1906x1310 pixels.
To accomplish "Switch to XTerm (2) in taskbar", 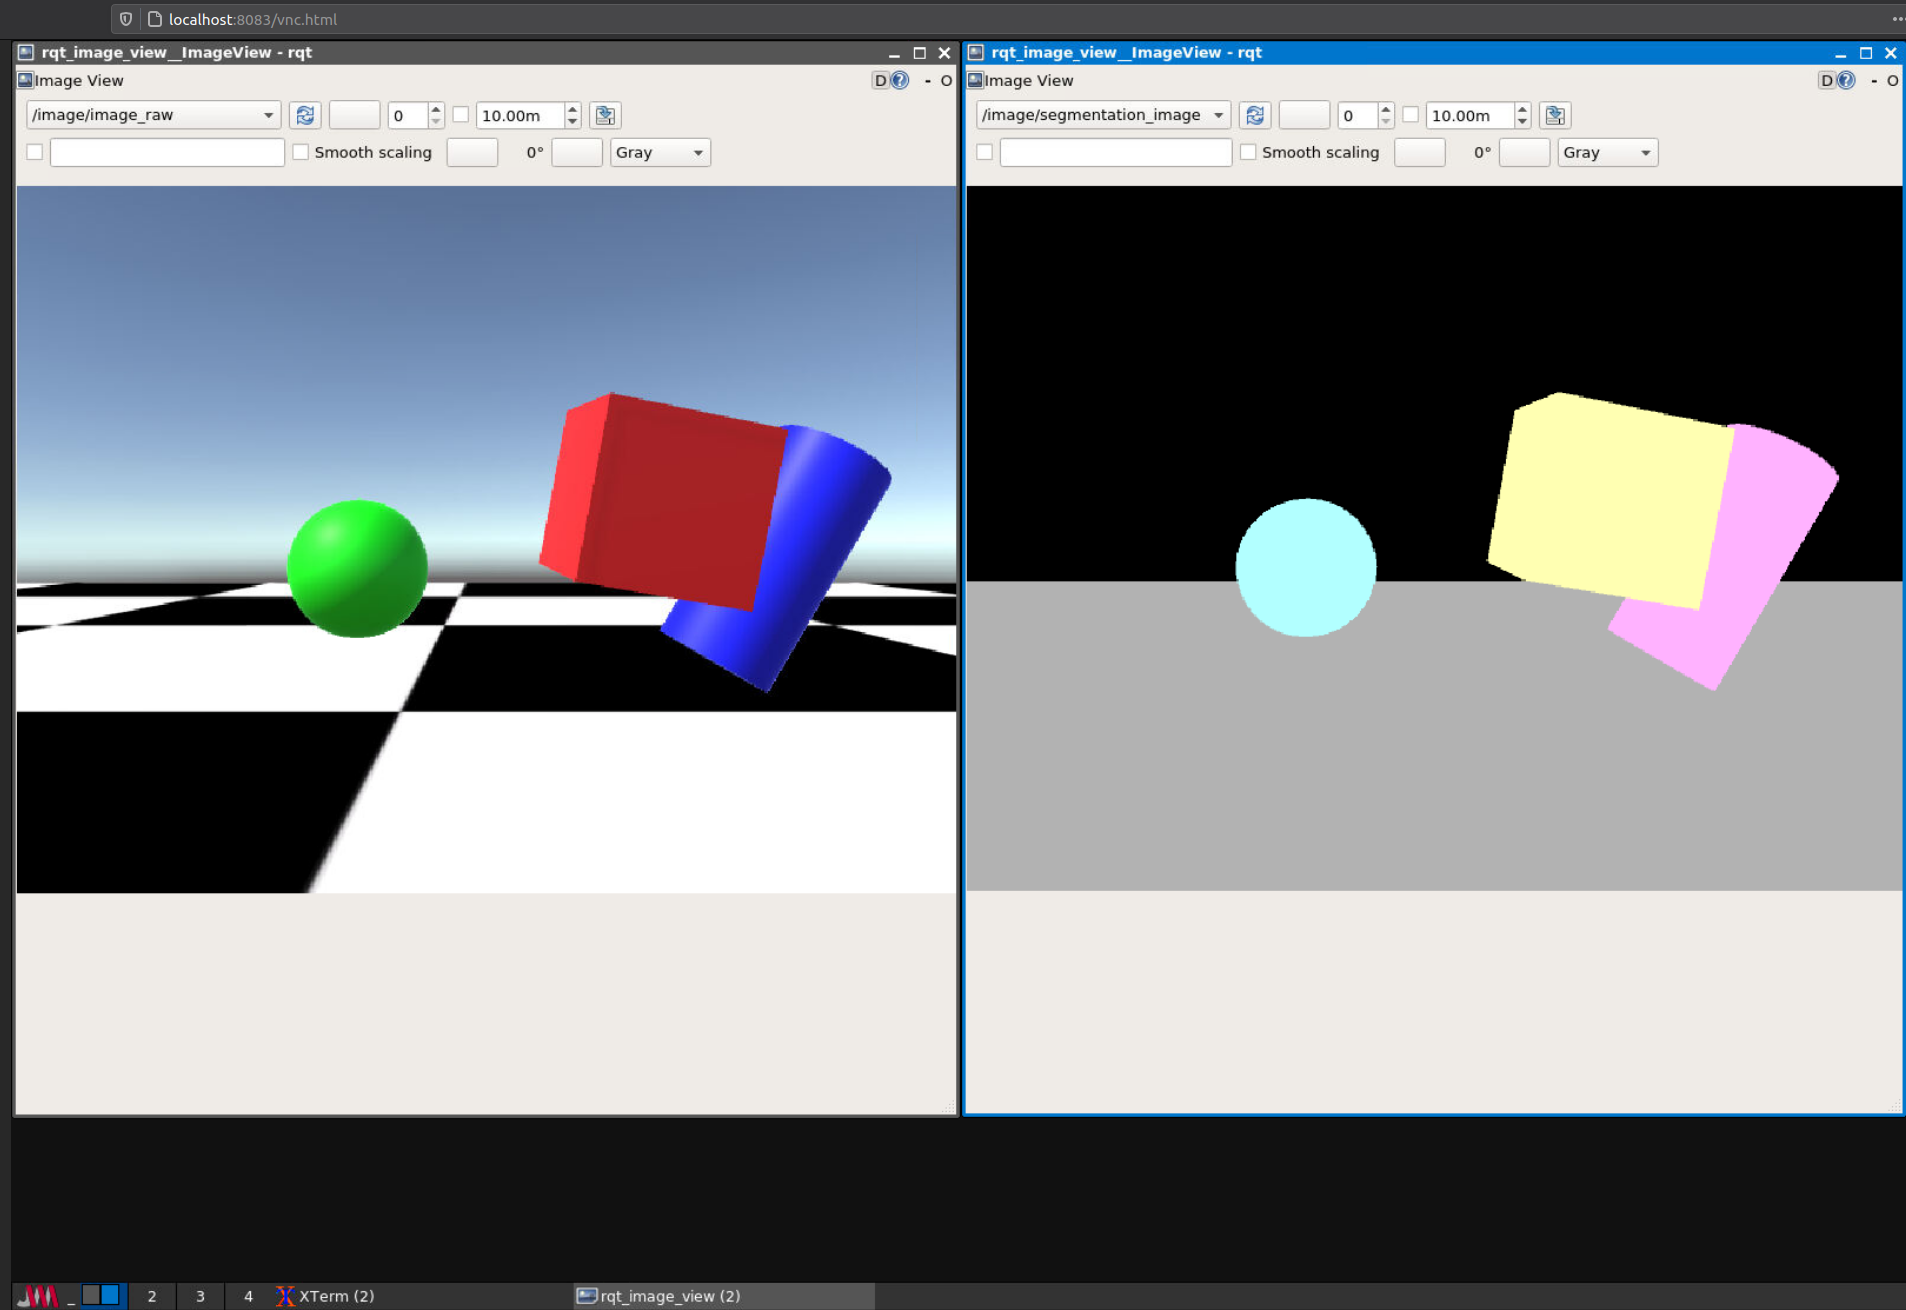I will click(326, 1296).
